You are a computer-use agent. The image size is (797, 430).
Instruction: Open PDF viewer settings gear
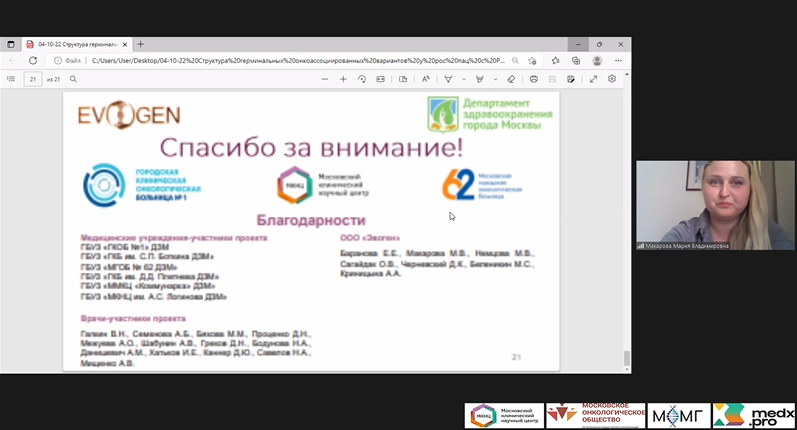click(x=612, y=79)
